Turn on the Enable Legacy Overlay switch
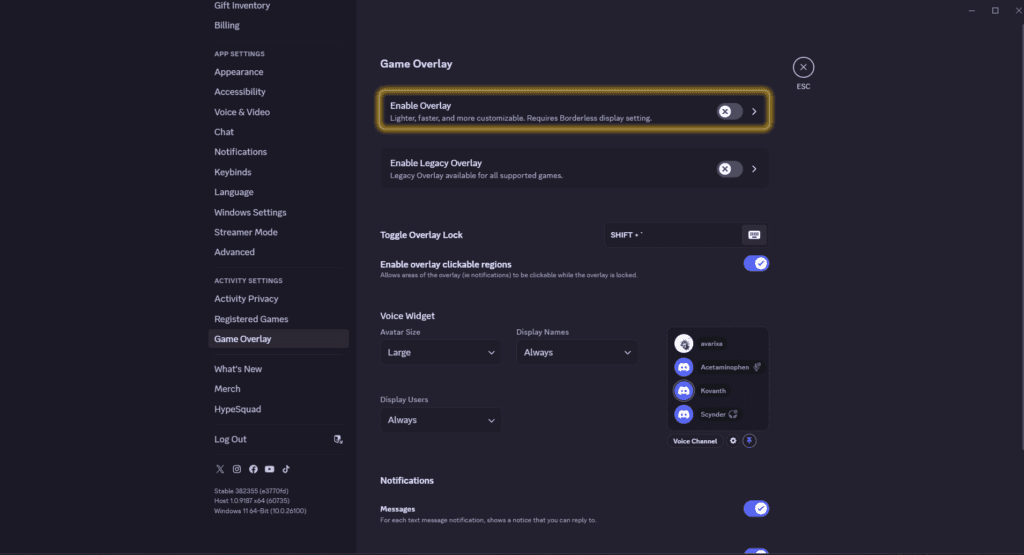This screenshot has height=555, width=1024. pos(729,169)
